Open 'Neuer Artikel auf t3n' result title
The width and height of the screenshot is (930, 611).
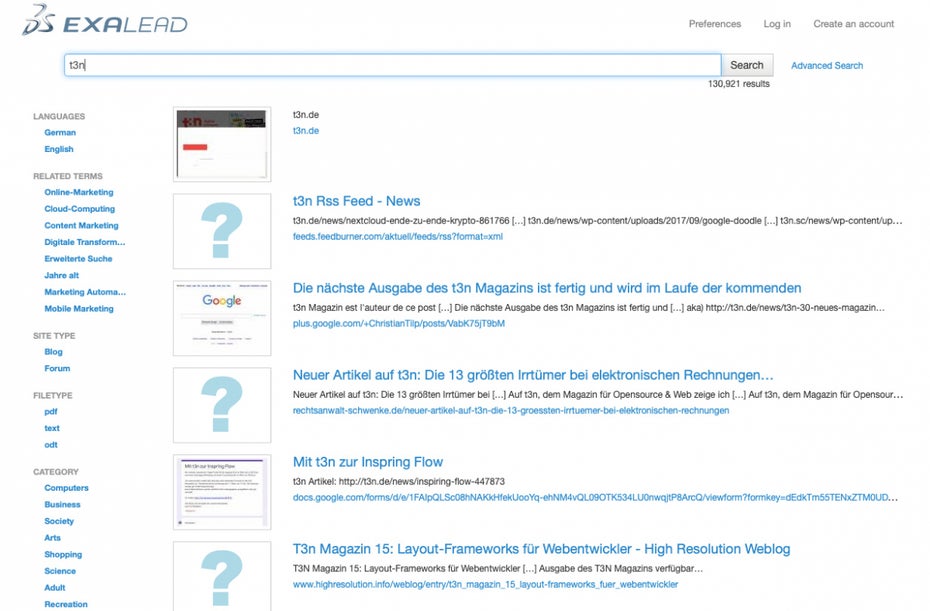pyautogui.click(x=533, y=375)
